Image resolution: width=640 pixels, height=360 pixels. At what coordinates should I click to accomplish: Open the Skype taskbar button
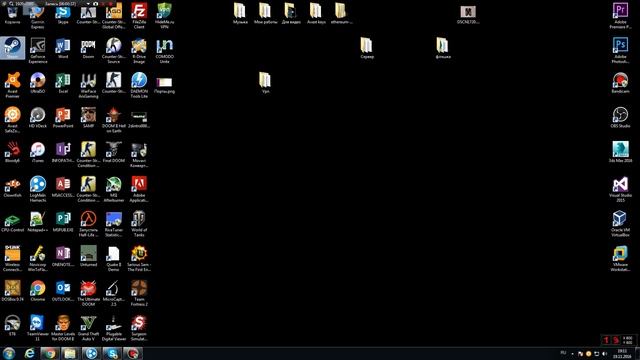coord(112,353)
